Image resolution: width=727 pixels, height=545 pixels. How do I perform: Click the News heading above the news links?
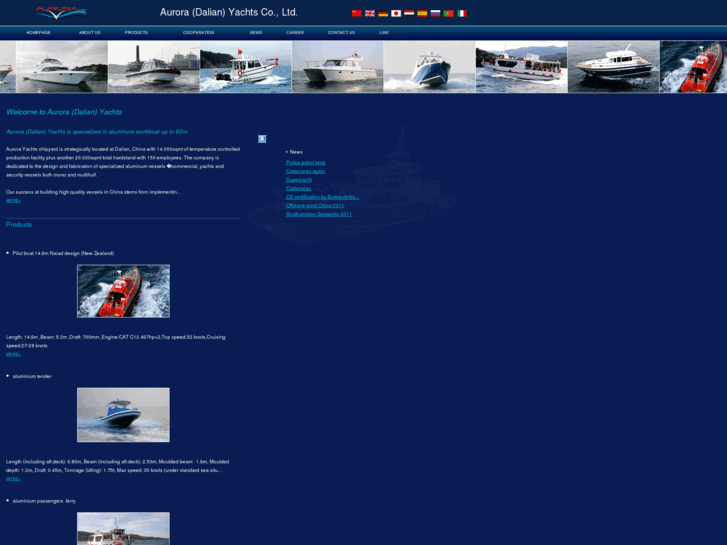[296, 152]
